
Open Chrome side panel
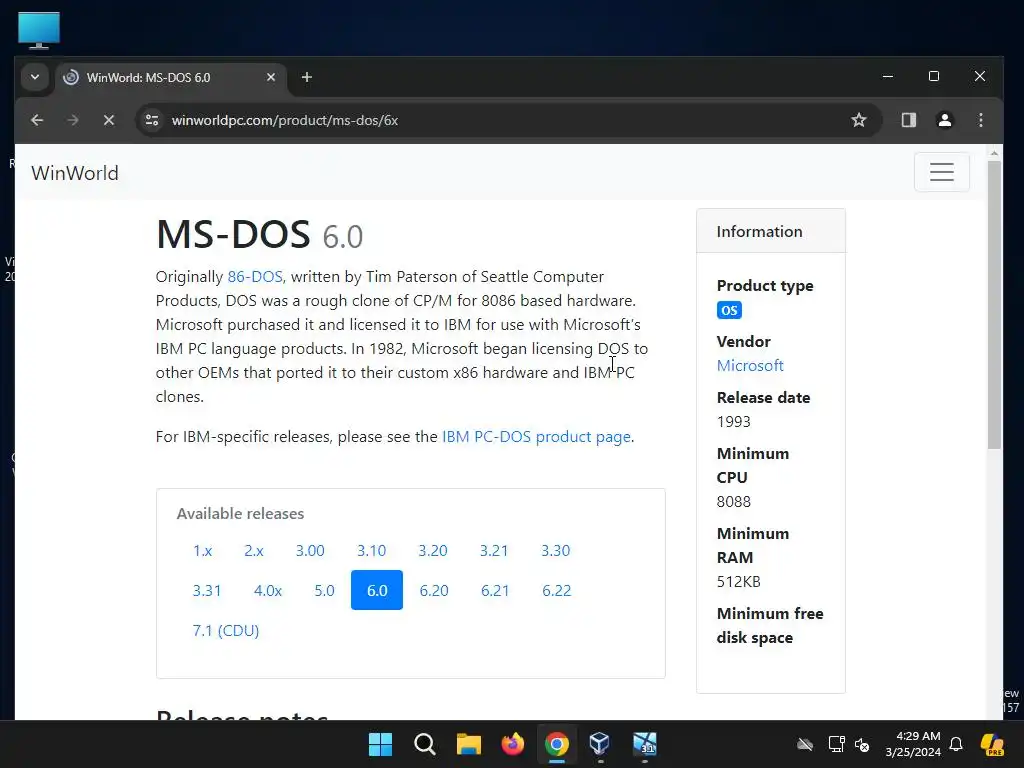[x=908, y=120]
